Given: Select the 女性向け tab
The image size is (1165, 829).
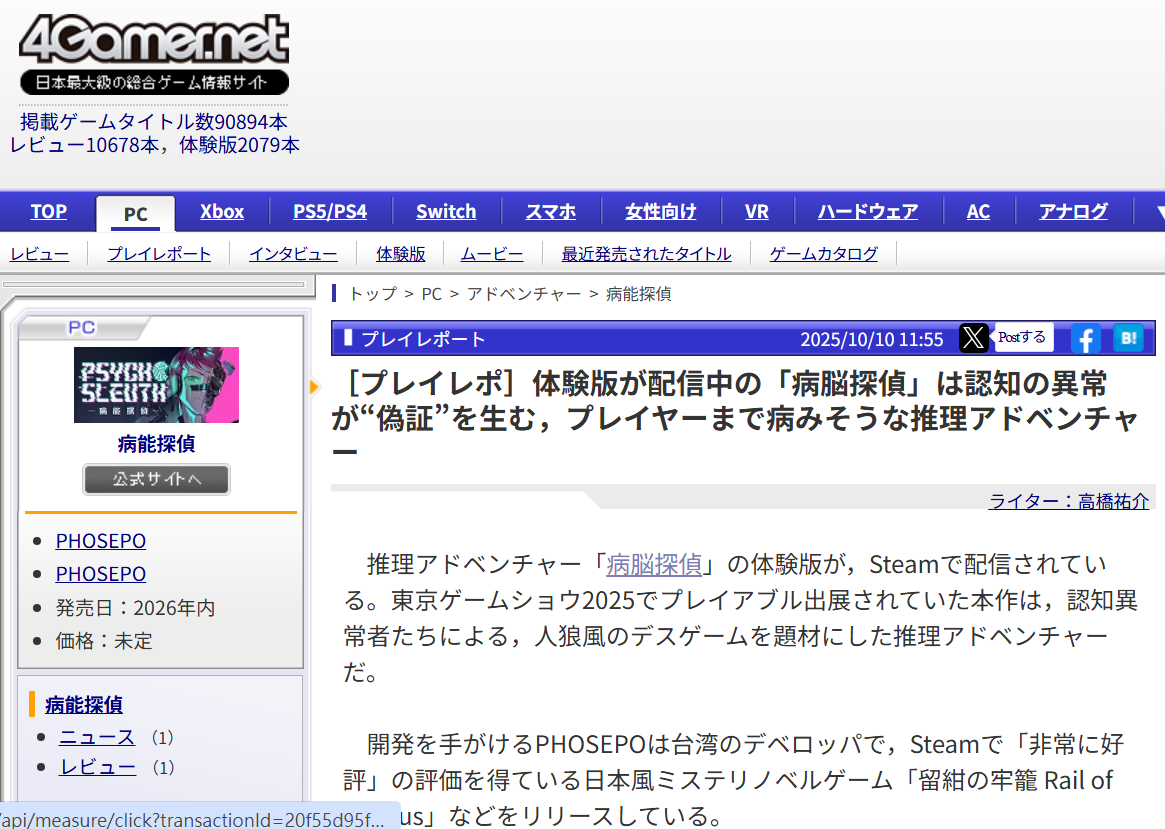Looking at the screenshot, I should [661, 212].
